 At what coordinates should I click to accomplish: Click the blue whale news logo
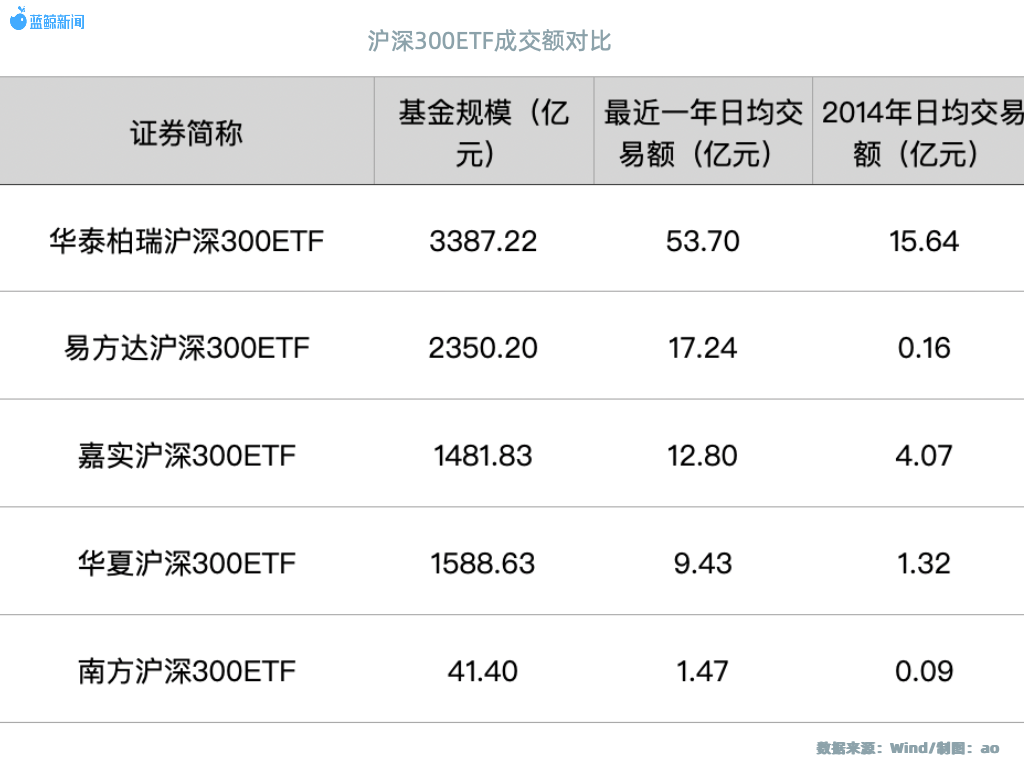coord(47,19)
